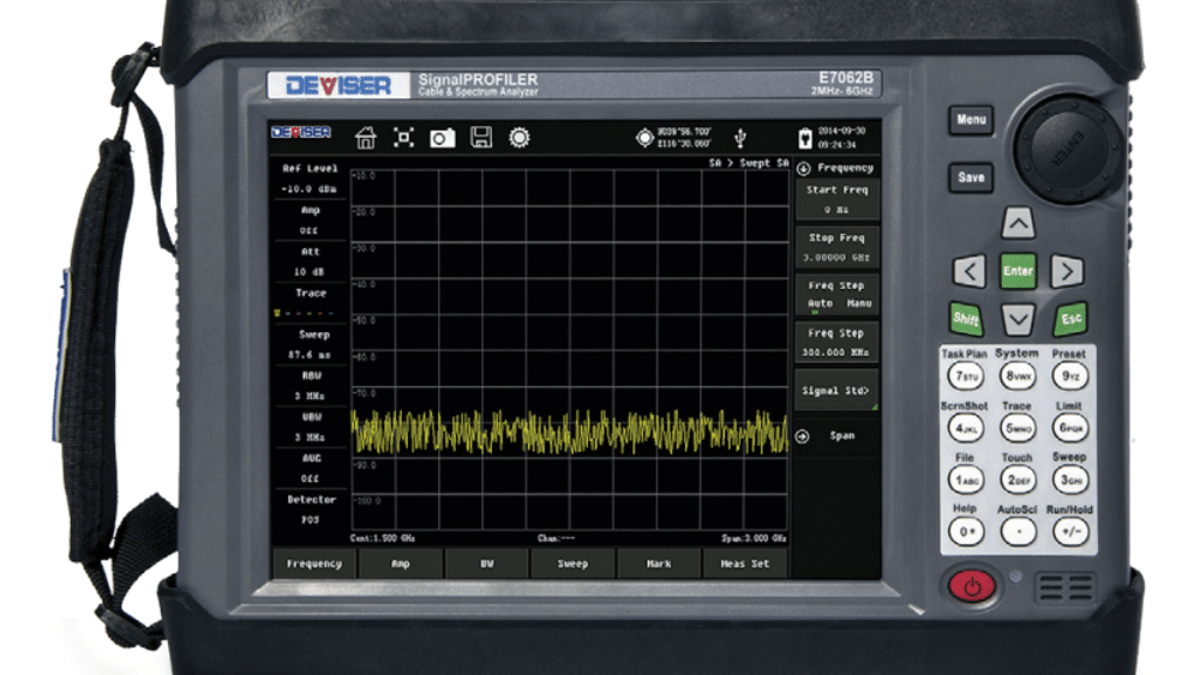Viewport: 1200px width, 675px height.
Task: Tap the battery status icon
Action: (x=804, y=137)
